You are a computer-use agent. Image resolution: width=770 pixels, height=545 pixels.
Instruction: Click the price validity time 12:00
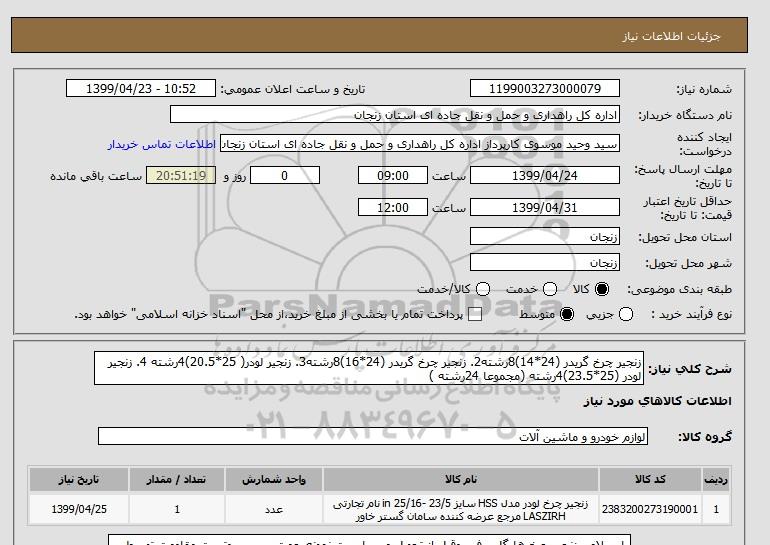coord(393,207)
